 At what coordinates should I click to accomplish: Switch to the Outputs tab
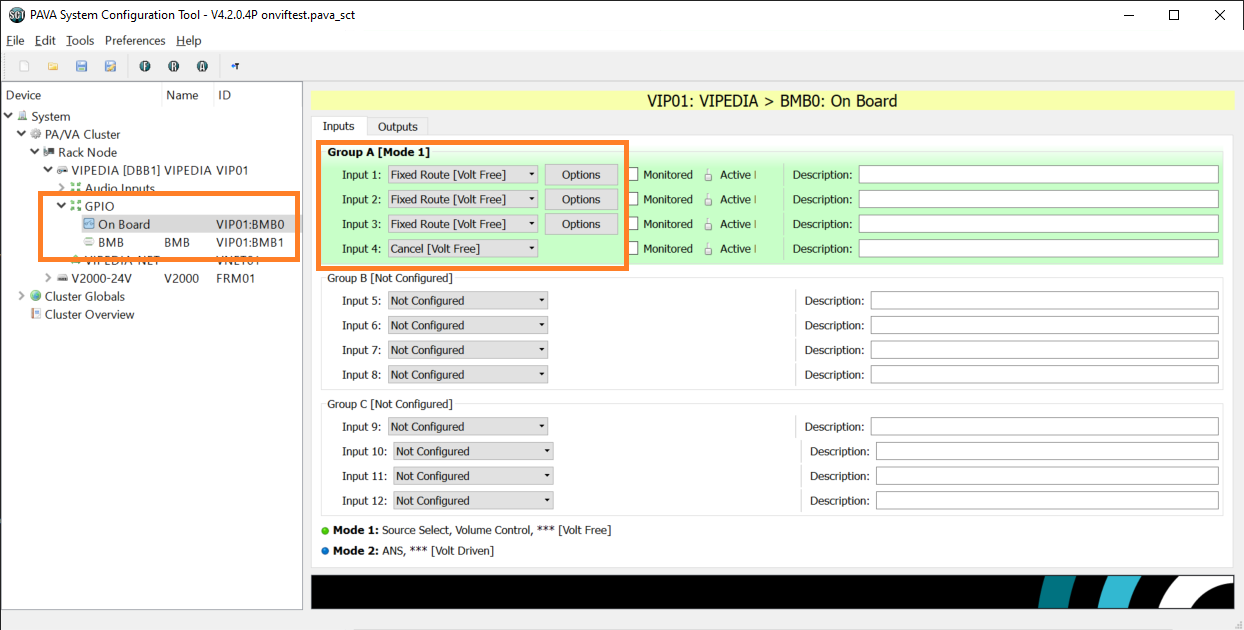pyautogui.click(x=397, y=127)
